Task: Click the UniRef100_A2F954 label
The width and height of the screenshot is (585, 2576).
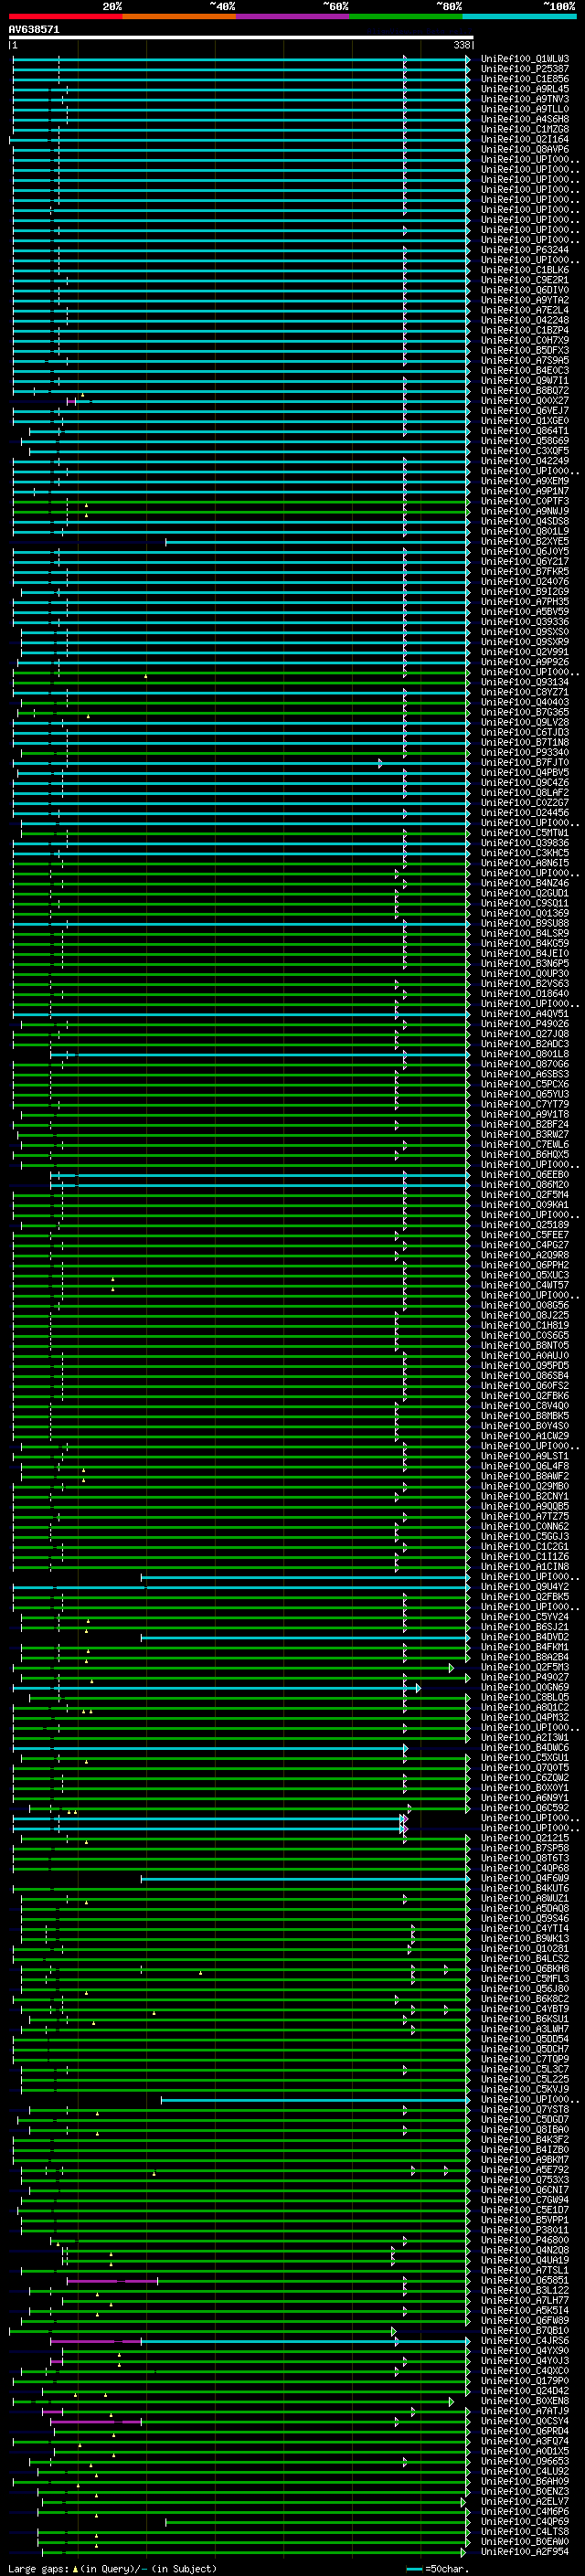Action: (x=525, y=2551)
